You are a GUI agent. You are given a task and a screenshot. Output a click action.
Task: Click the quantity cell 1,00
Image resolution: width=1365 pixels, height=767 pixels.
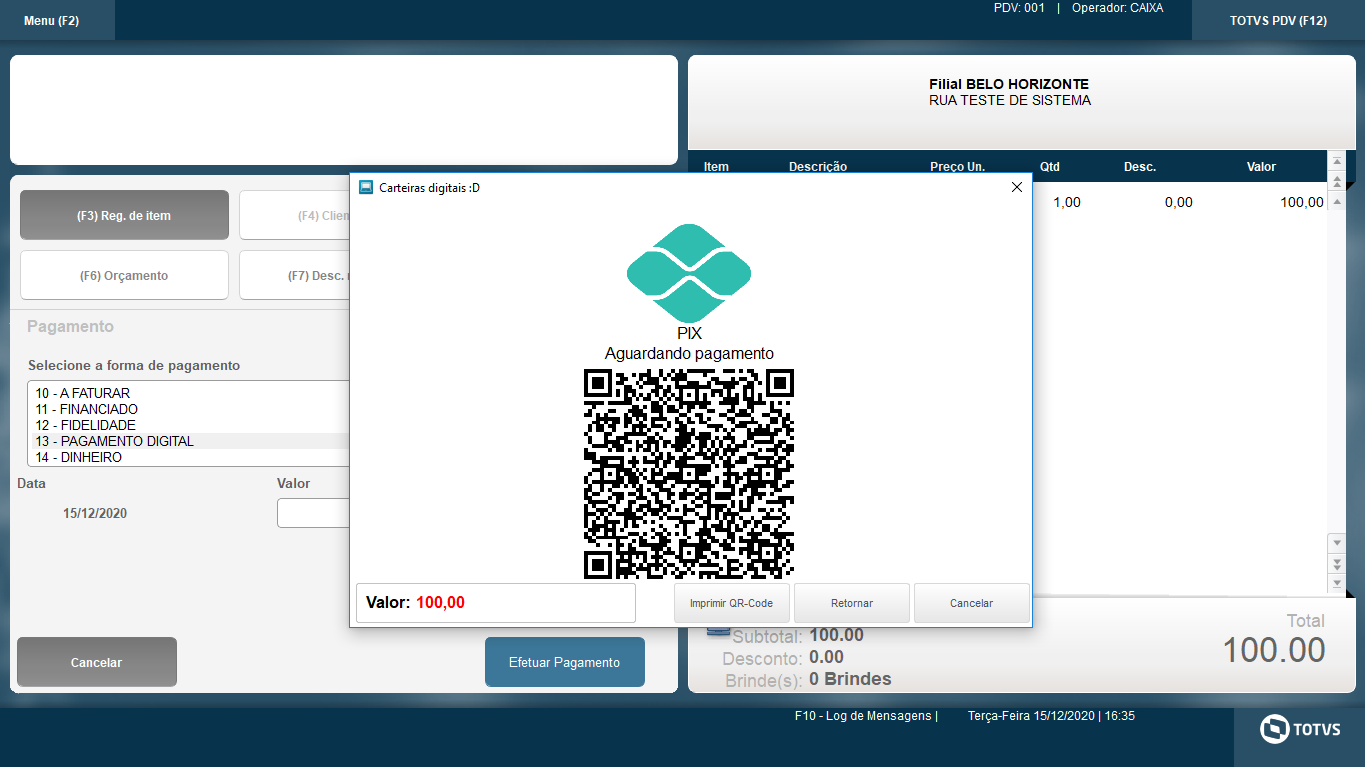tap(1067, 202)
